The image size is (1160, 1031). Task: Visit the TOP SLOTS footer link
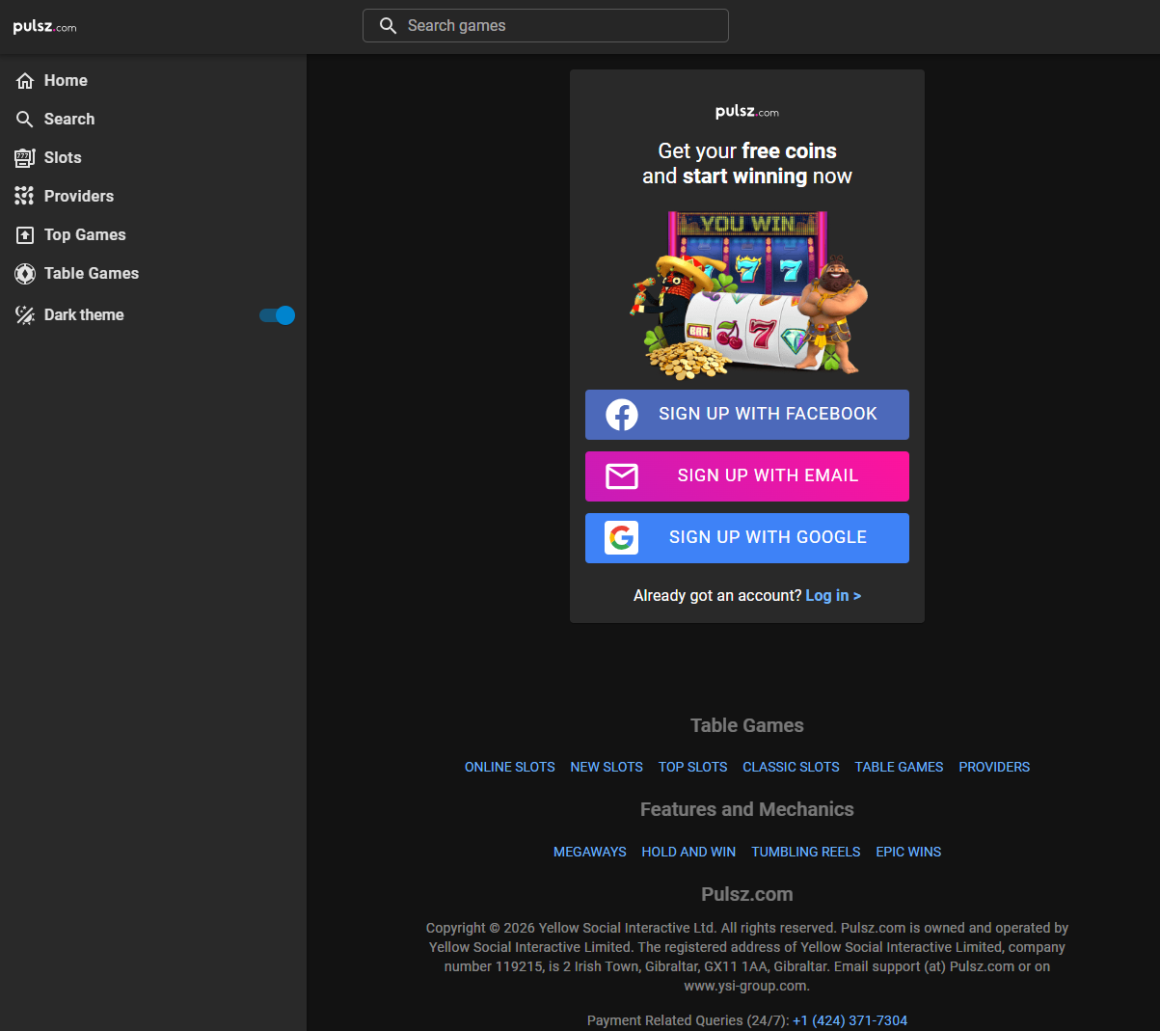[693, 767]
